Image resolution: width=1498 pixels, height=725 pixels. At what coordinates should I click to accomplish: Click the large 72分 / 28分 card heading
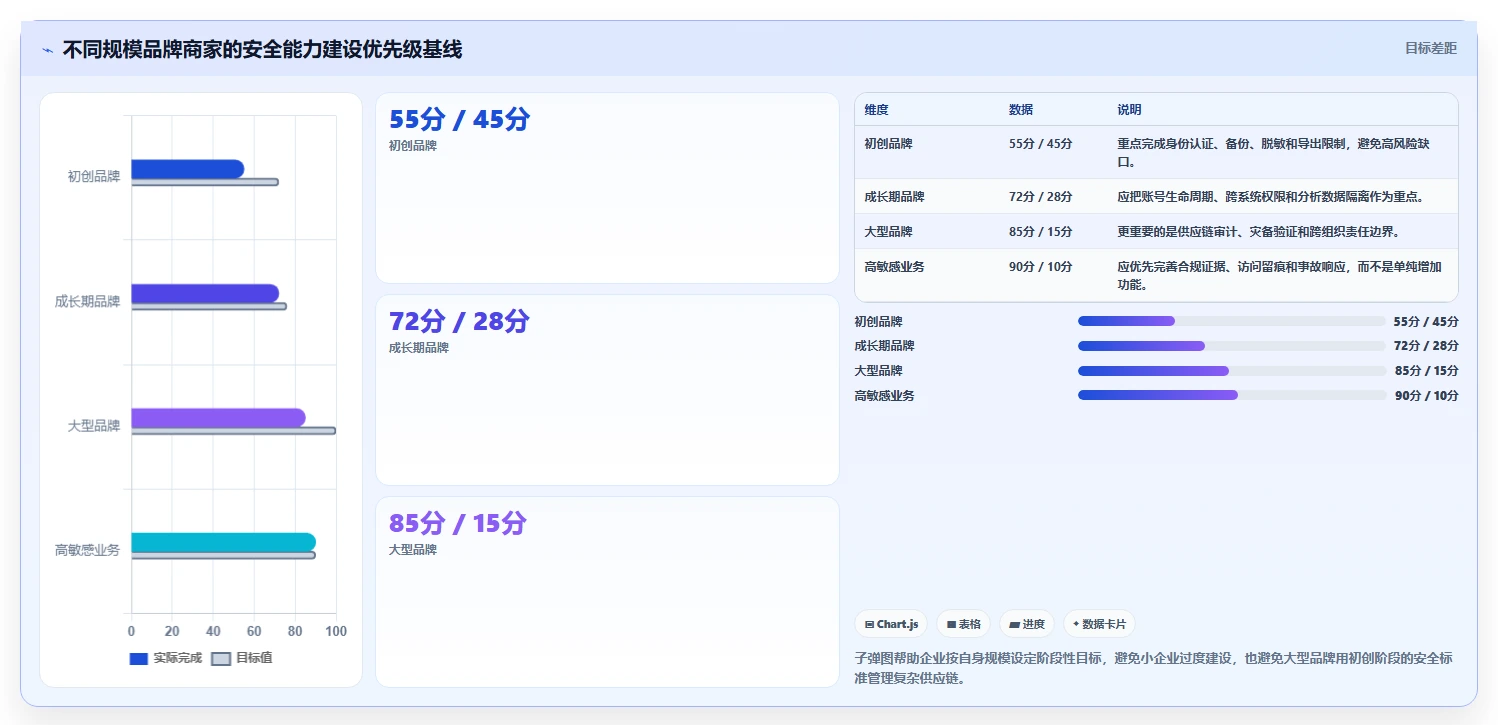(x=460, y=322)
